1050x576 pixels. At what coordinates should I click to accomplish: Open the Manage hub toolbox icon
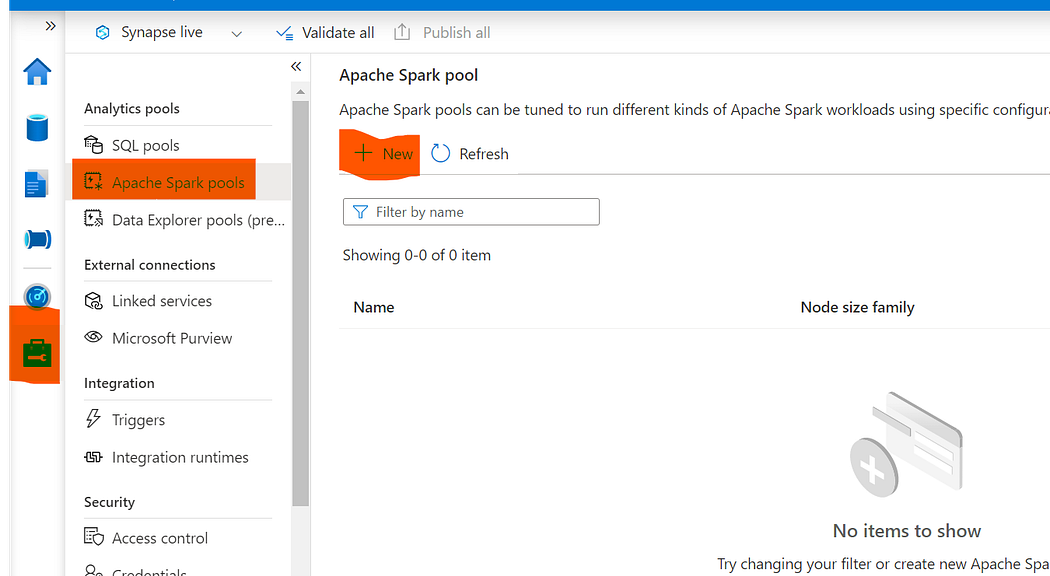tap(37, 353)
